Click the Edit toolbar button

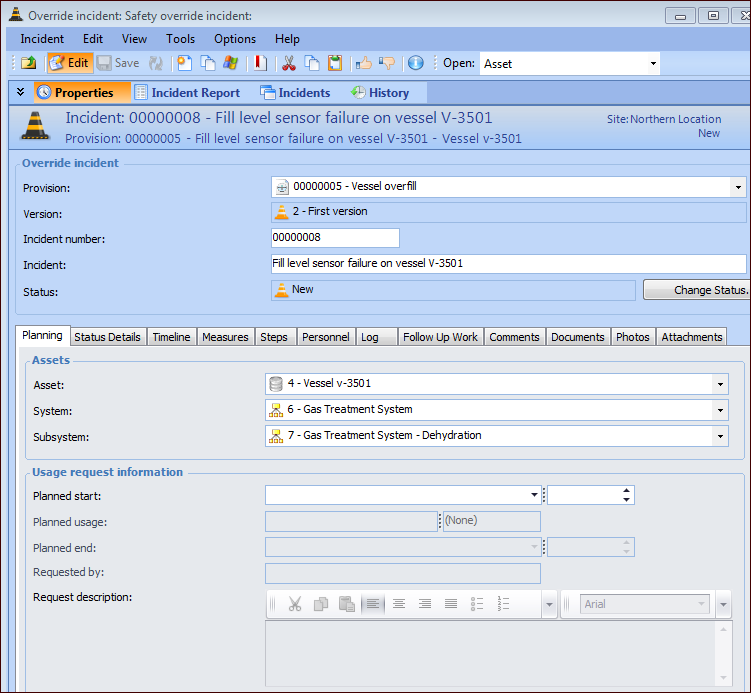coord(69,63)
